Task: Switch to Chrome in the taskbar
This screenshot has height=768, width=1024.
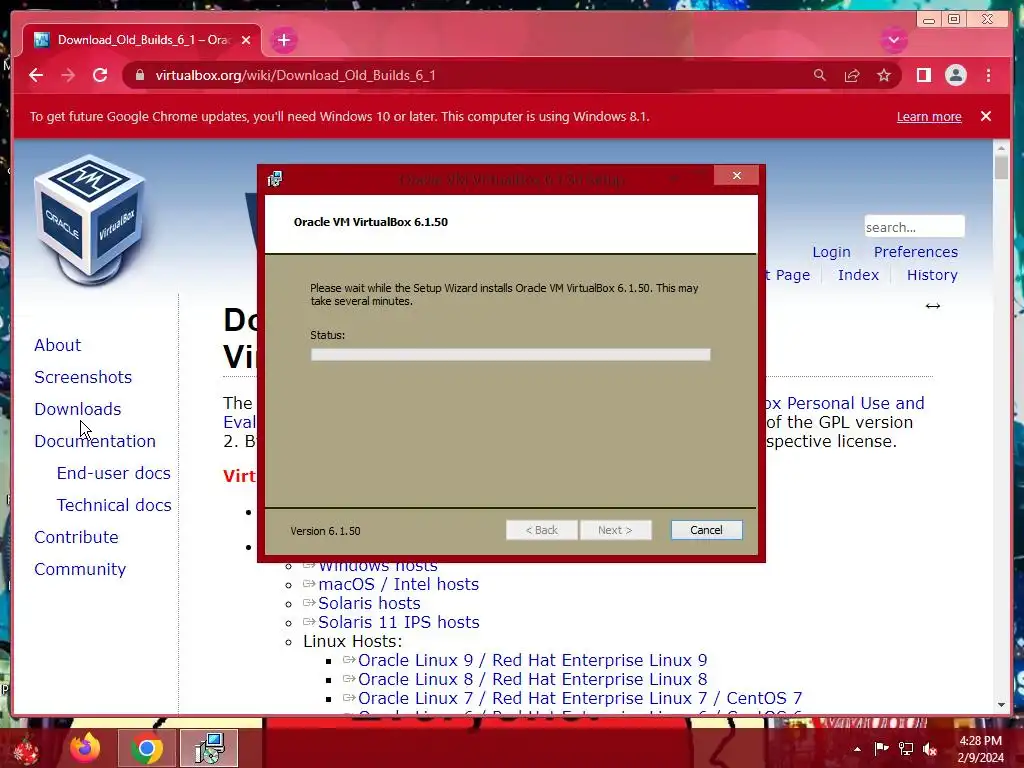Action: [146, 748]
